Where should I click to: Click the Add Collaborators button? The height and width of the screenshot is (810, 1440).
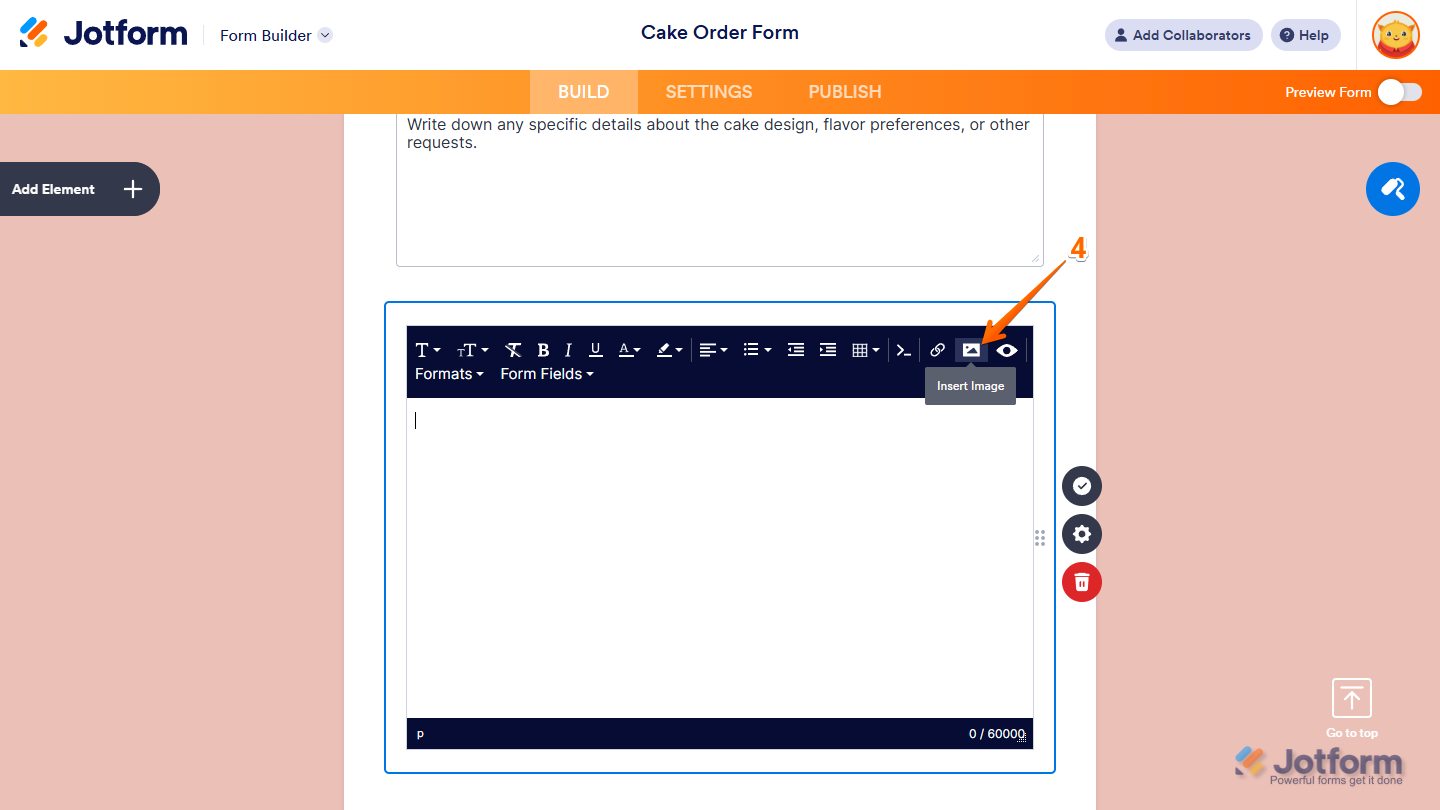[1183, 35]
